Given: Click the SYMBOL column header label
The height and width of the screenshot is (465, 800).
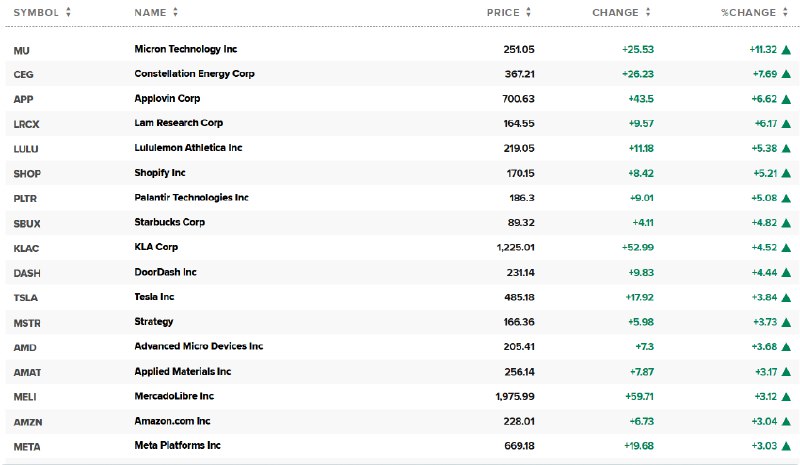Looking at the screenshot, I should pyautogui.click(x=36, y=12).
